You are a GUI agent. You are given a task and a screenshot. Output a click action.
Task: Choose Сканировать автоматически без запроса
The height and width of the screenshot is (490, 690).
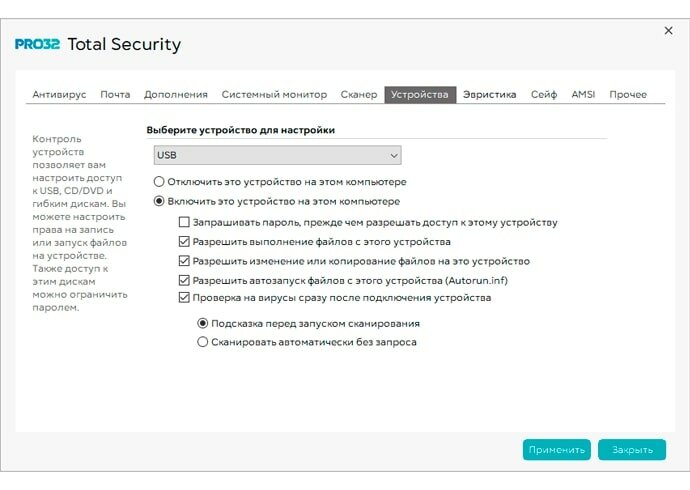click(x=203, y=342)
